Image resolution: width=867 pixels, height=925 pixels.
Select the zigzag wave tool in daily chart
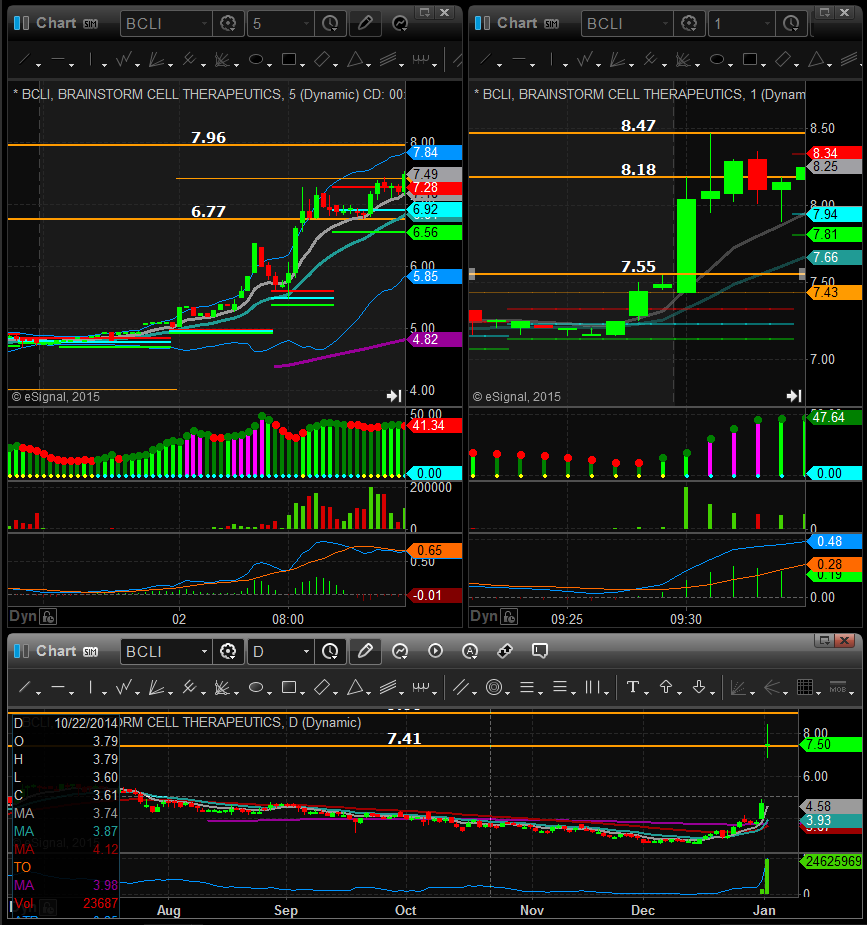[124, 687]
